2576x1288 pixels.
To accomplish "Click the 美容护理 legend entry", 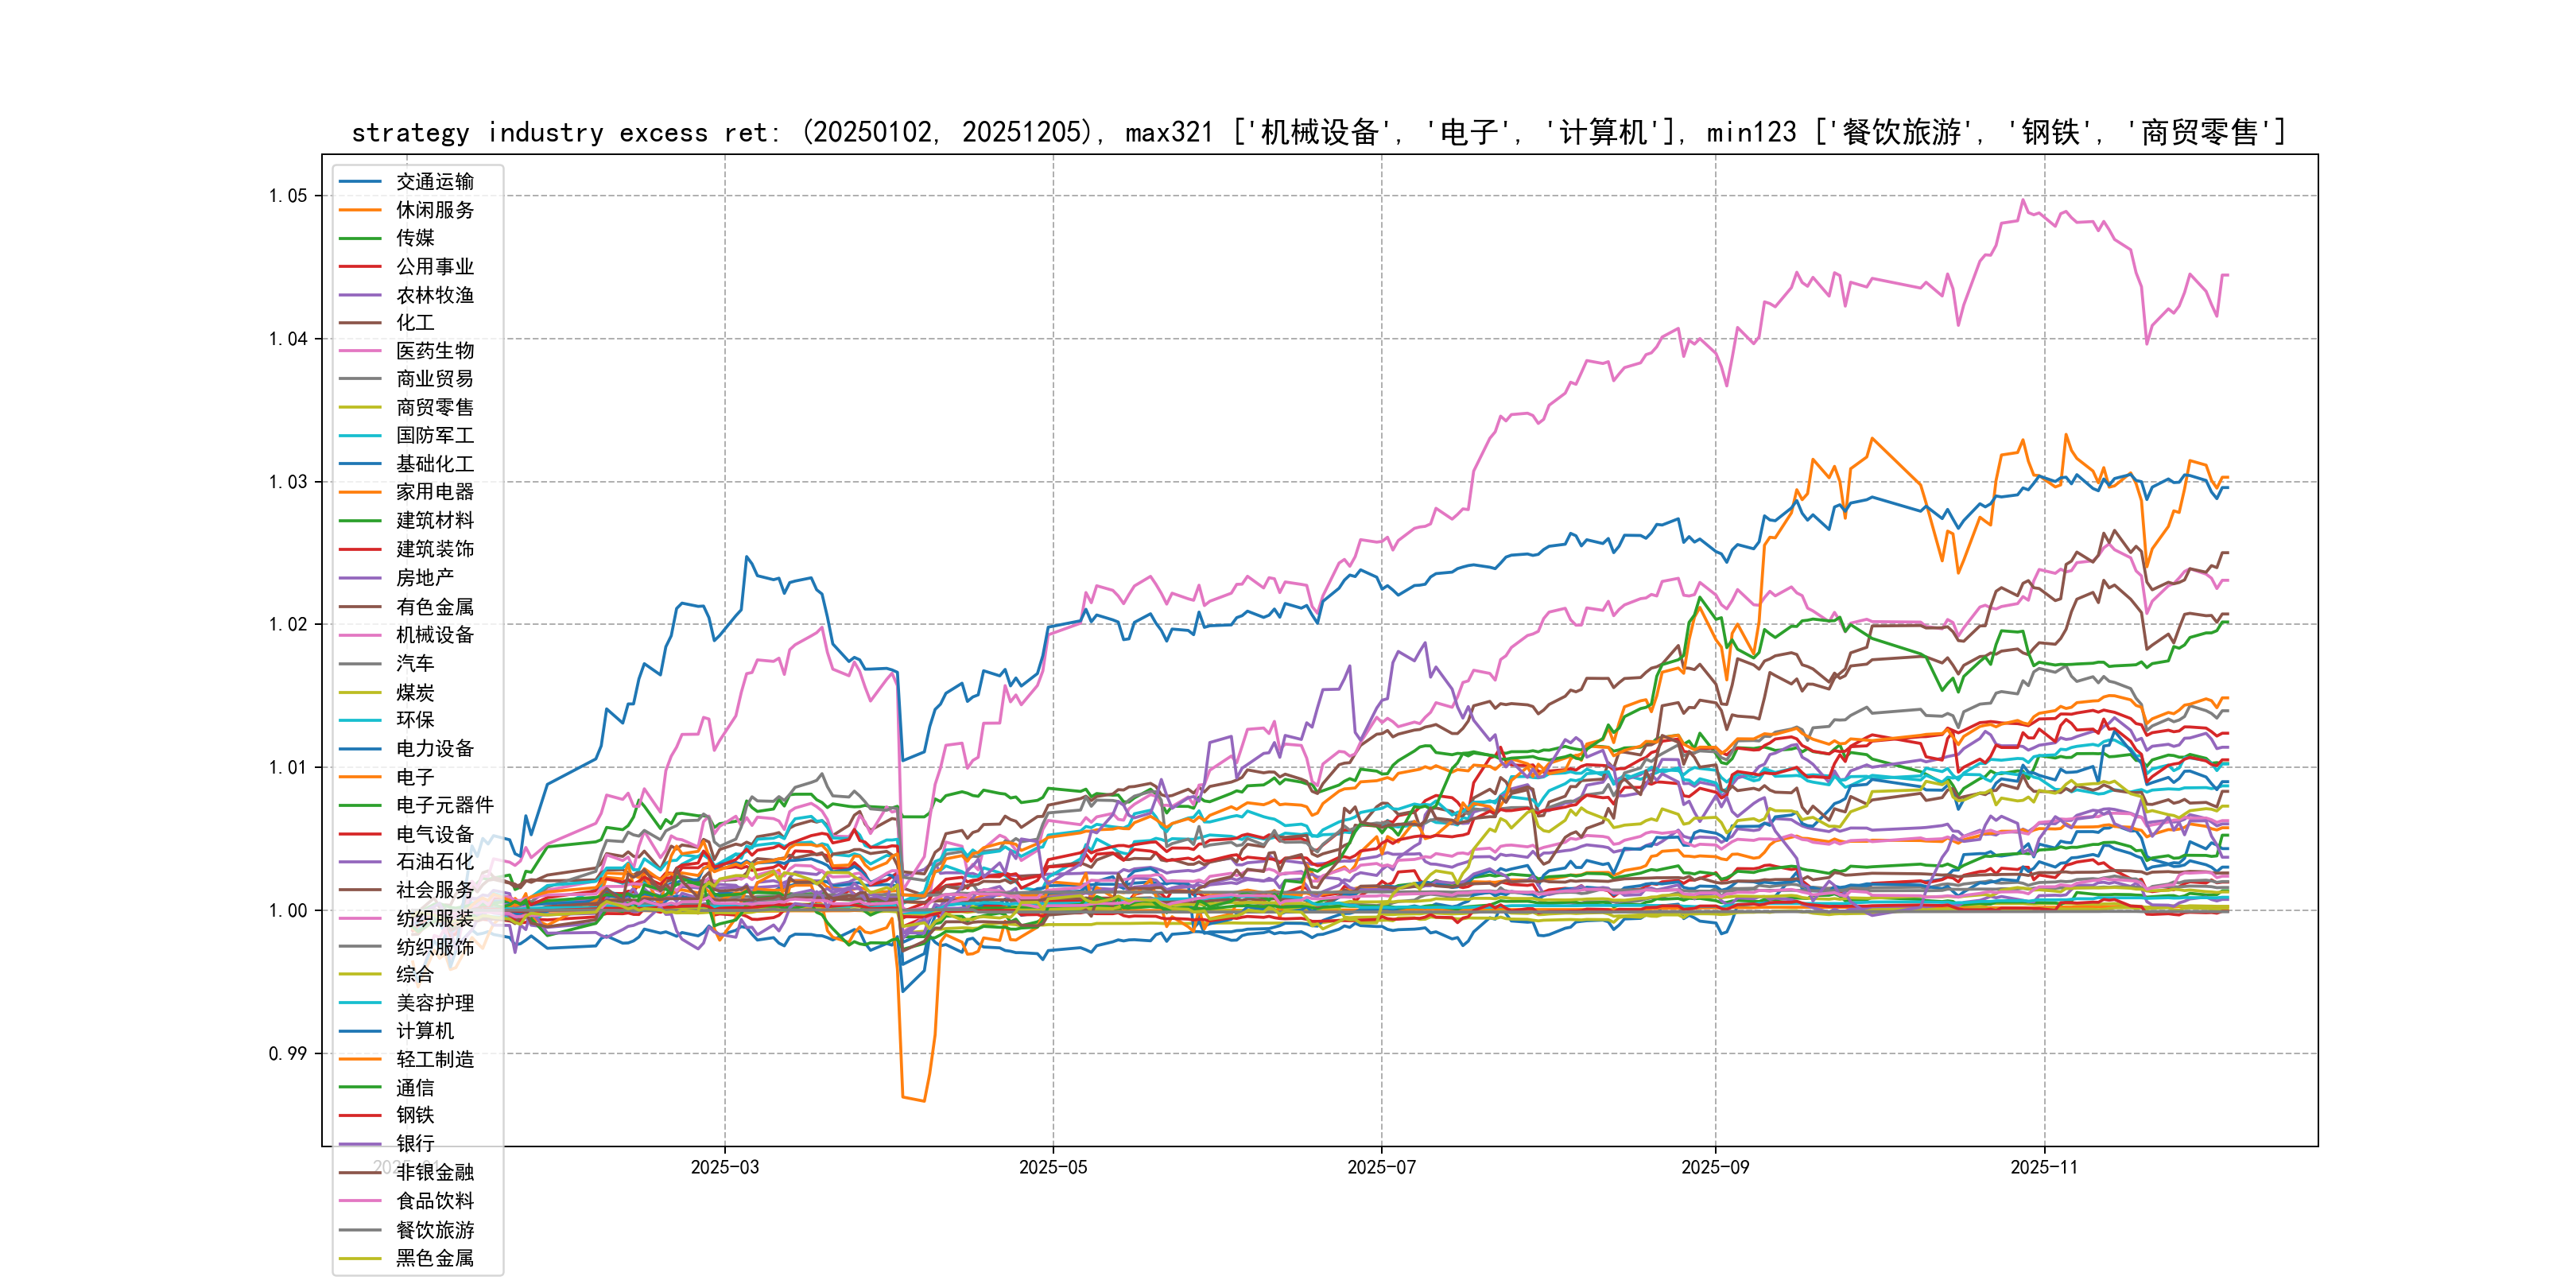I will 434,1003.
